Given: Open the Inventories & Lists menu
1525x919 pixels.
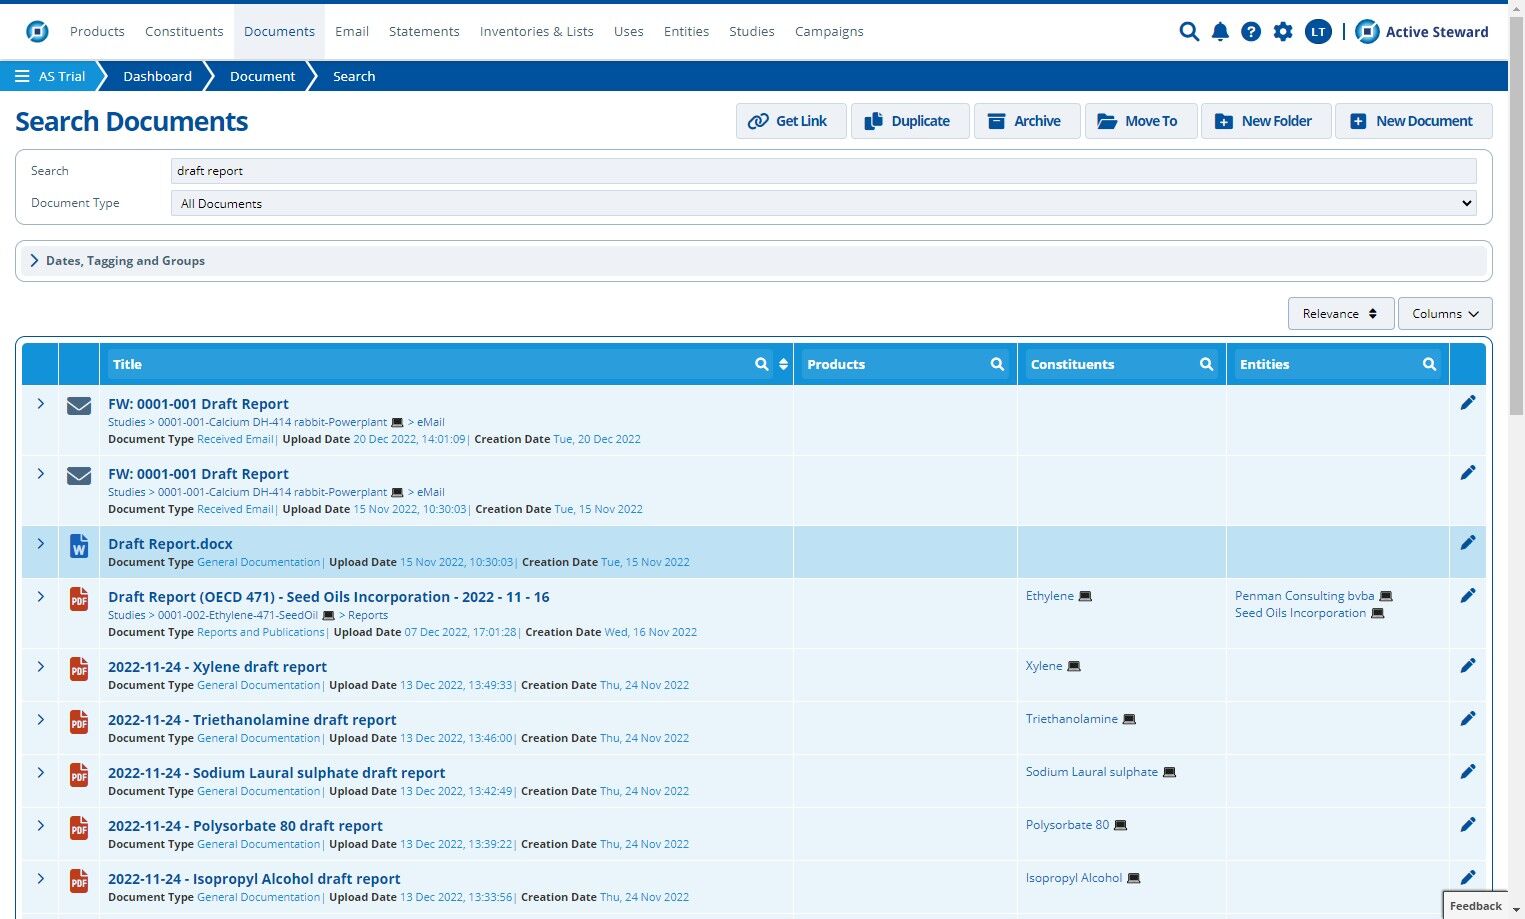Looking at the screenshot, I should pos(537,32).
